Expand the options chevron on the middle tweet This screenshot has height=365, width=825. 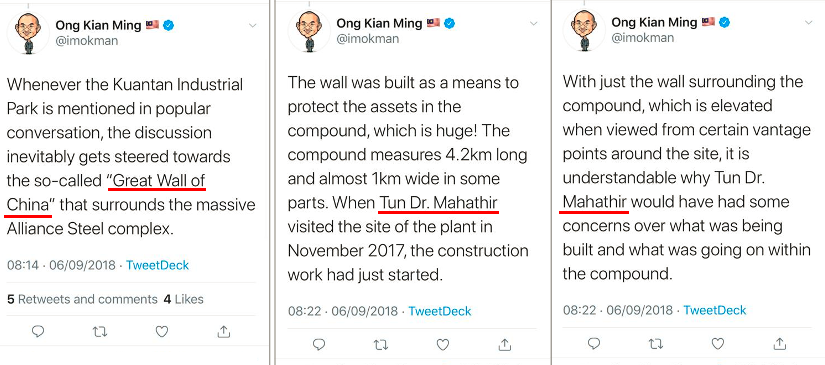point(534,24)
